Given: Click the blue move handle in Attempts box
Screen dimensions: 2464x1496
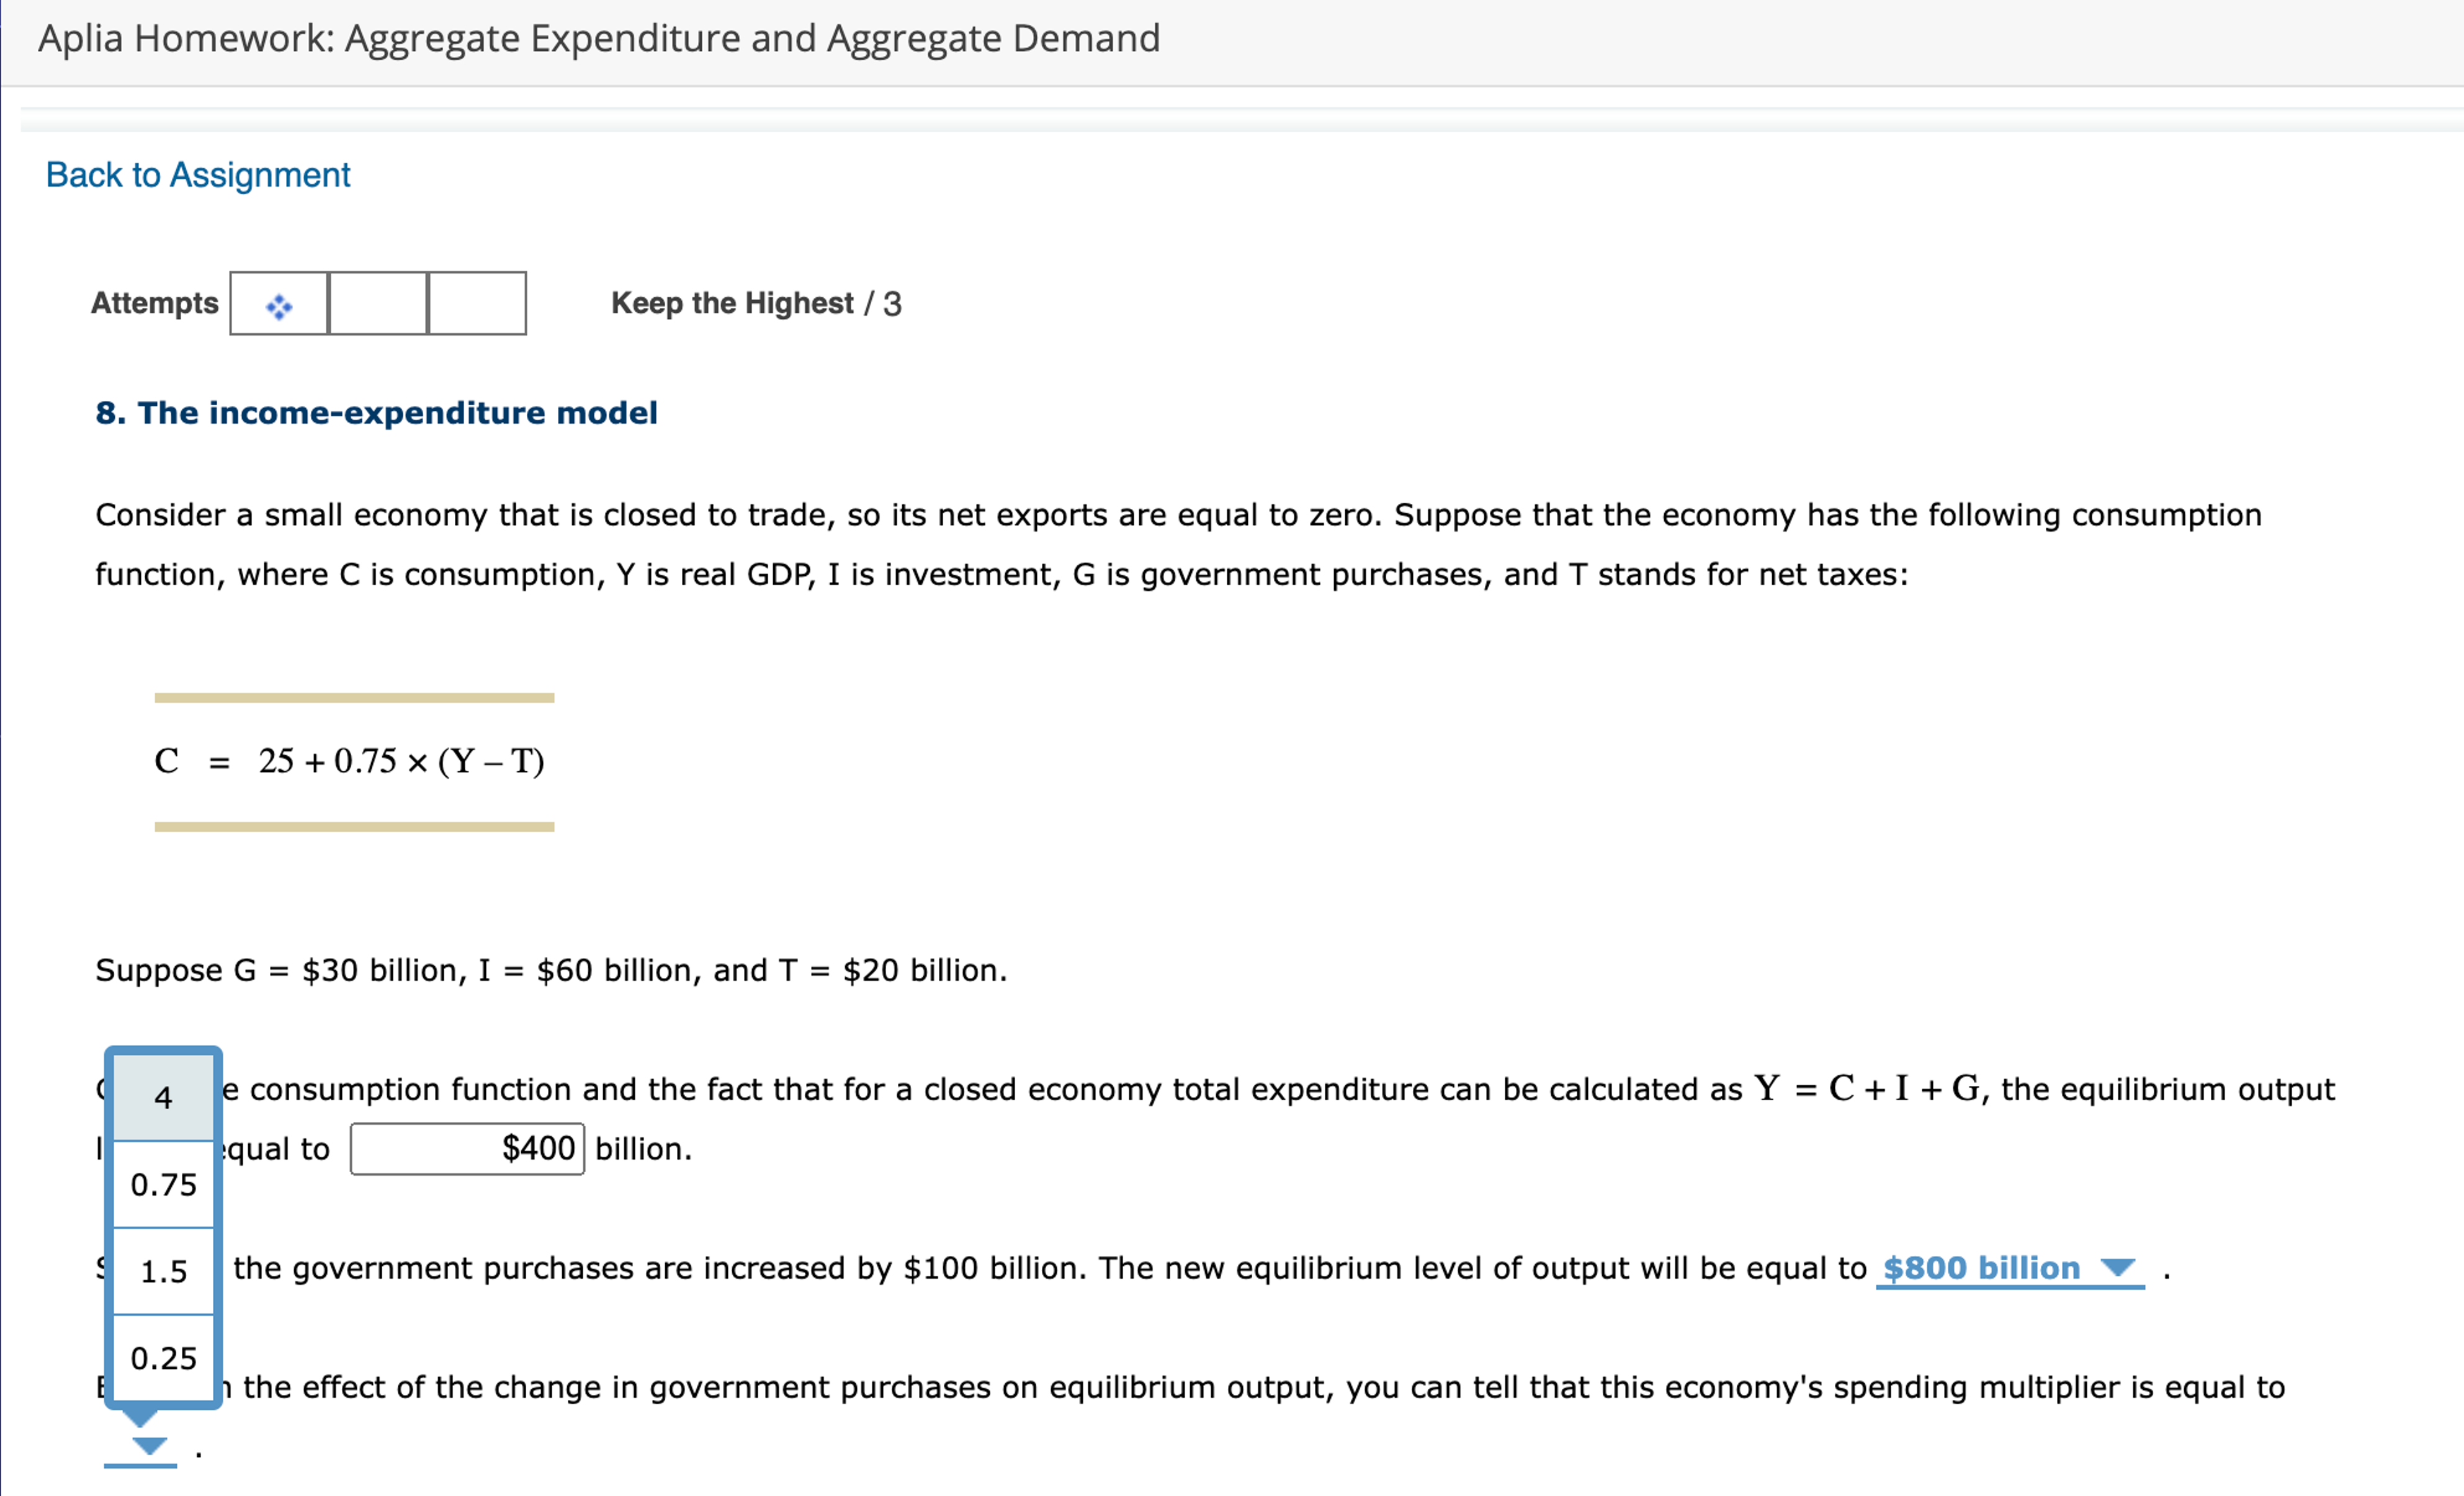Looking at the screenshot, I should tap(278, 305).
